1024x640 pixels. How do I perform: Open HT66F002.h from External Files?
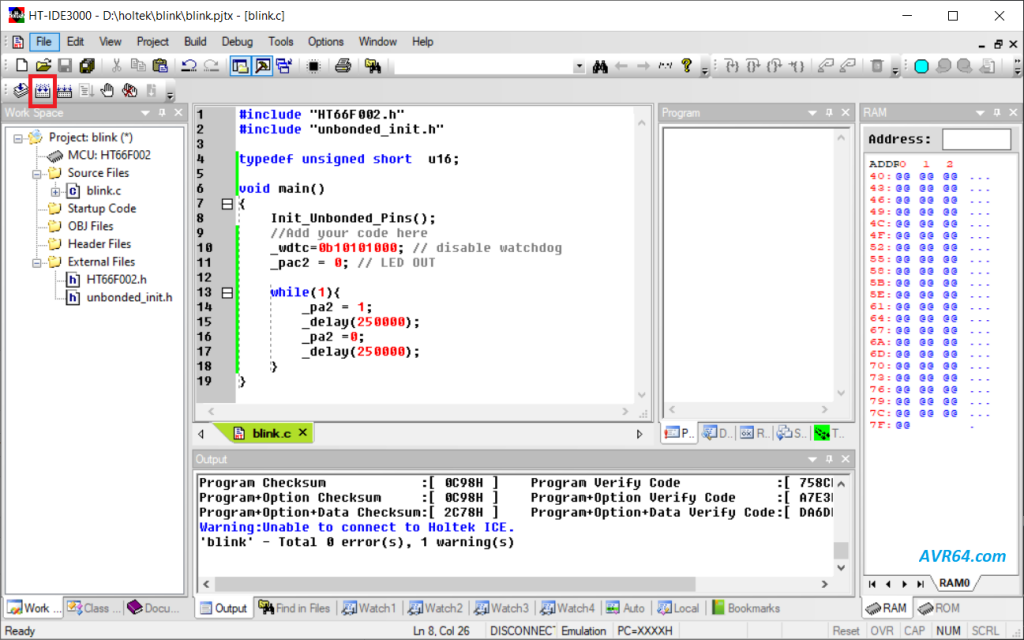(115, 279)
